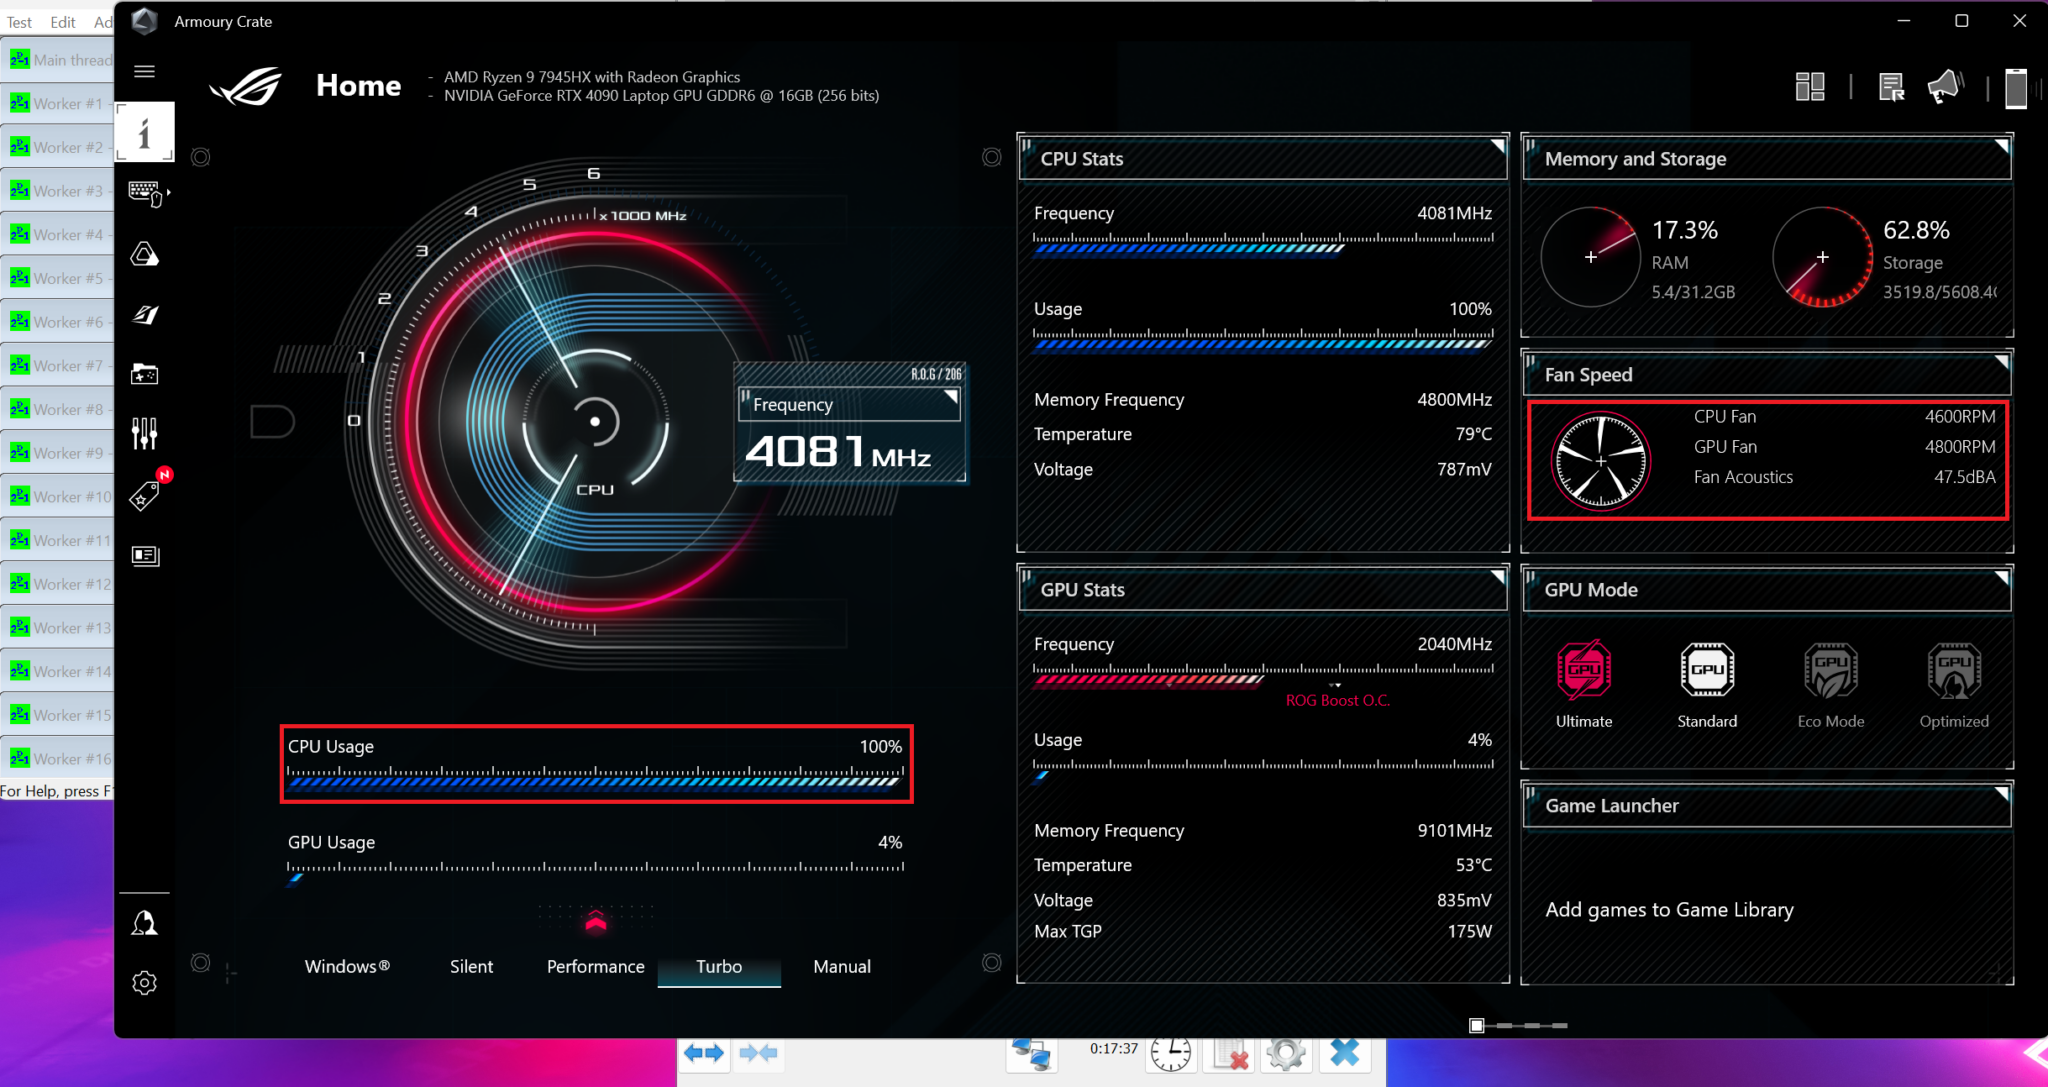Open the Deals tag icon with notification
The image size is (2048, 1087).
pyautogui.click(x=145, y=494)
